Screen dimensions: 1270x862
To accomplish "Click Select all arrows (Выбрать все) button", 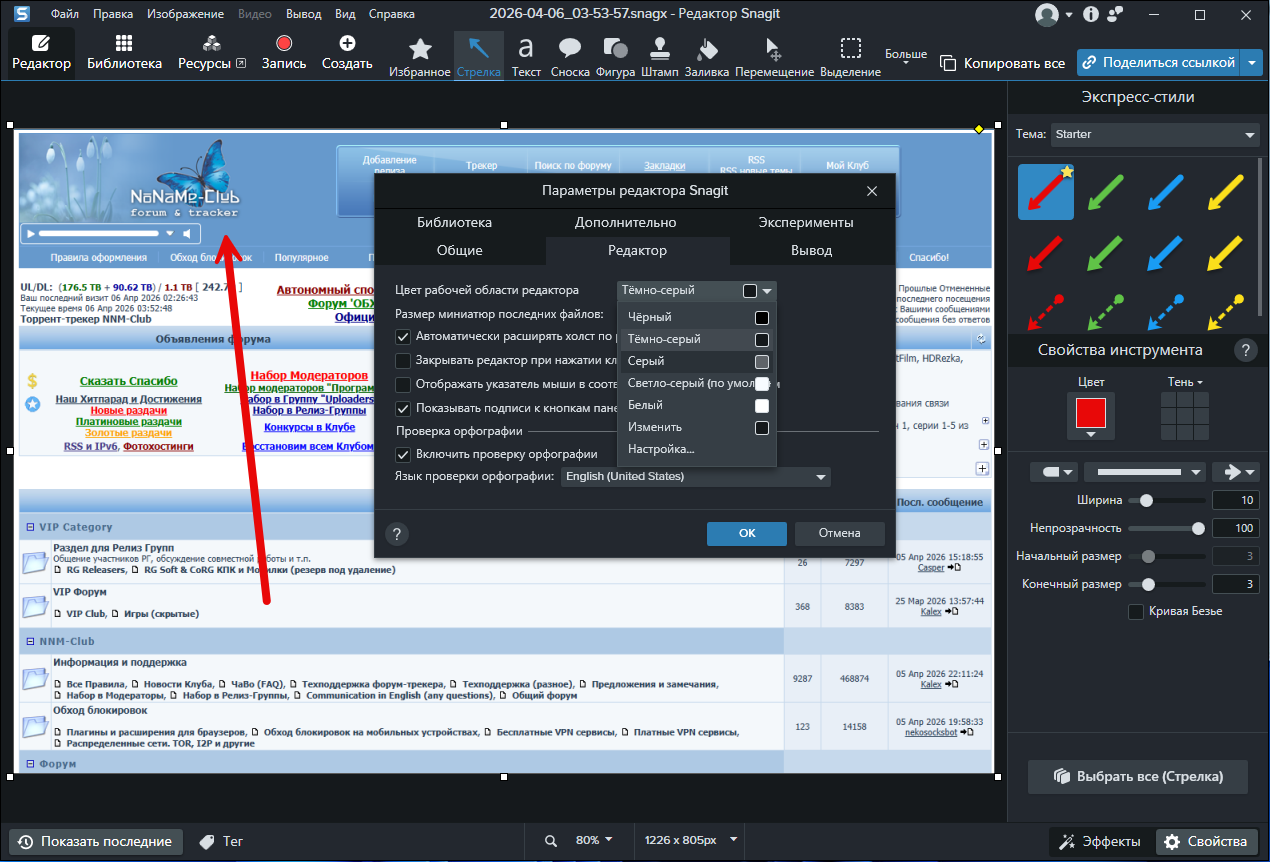I will [1138, 776].
